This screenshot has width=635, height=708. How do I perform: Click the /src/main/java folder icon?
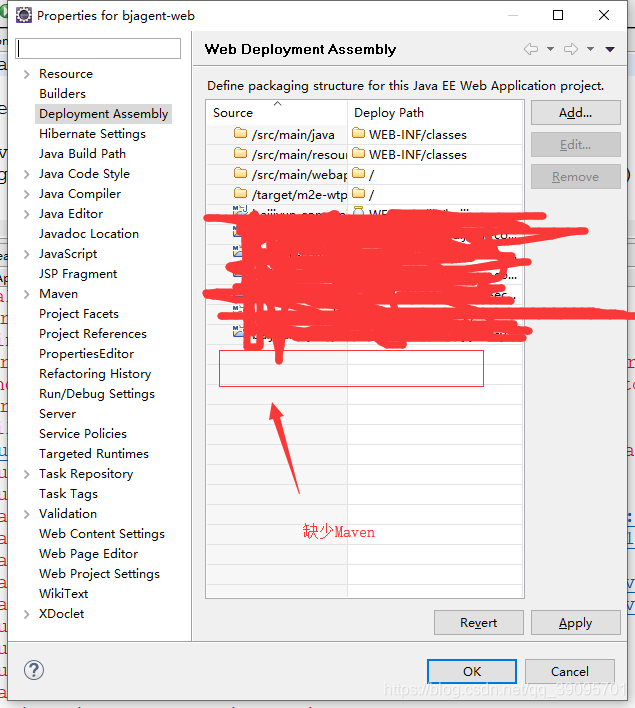click(241, 133)
